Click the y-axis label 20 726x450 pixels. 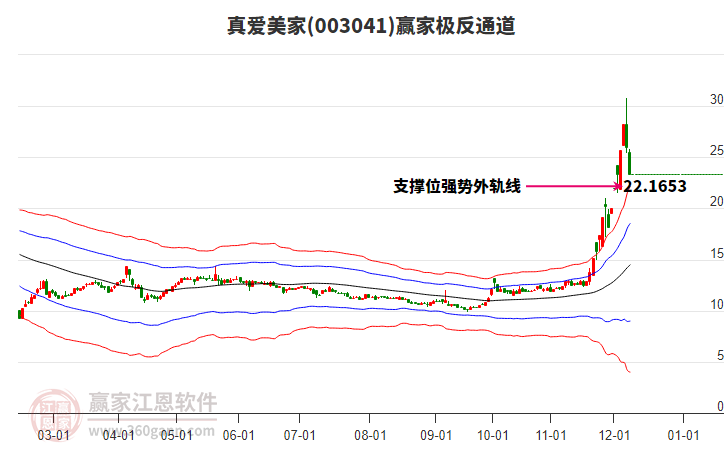point(716,201)
